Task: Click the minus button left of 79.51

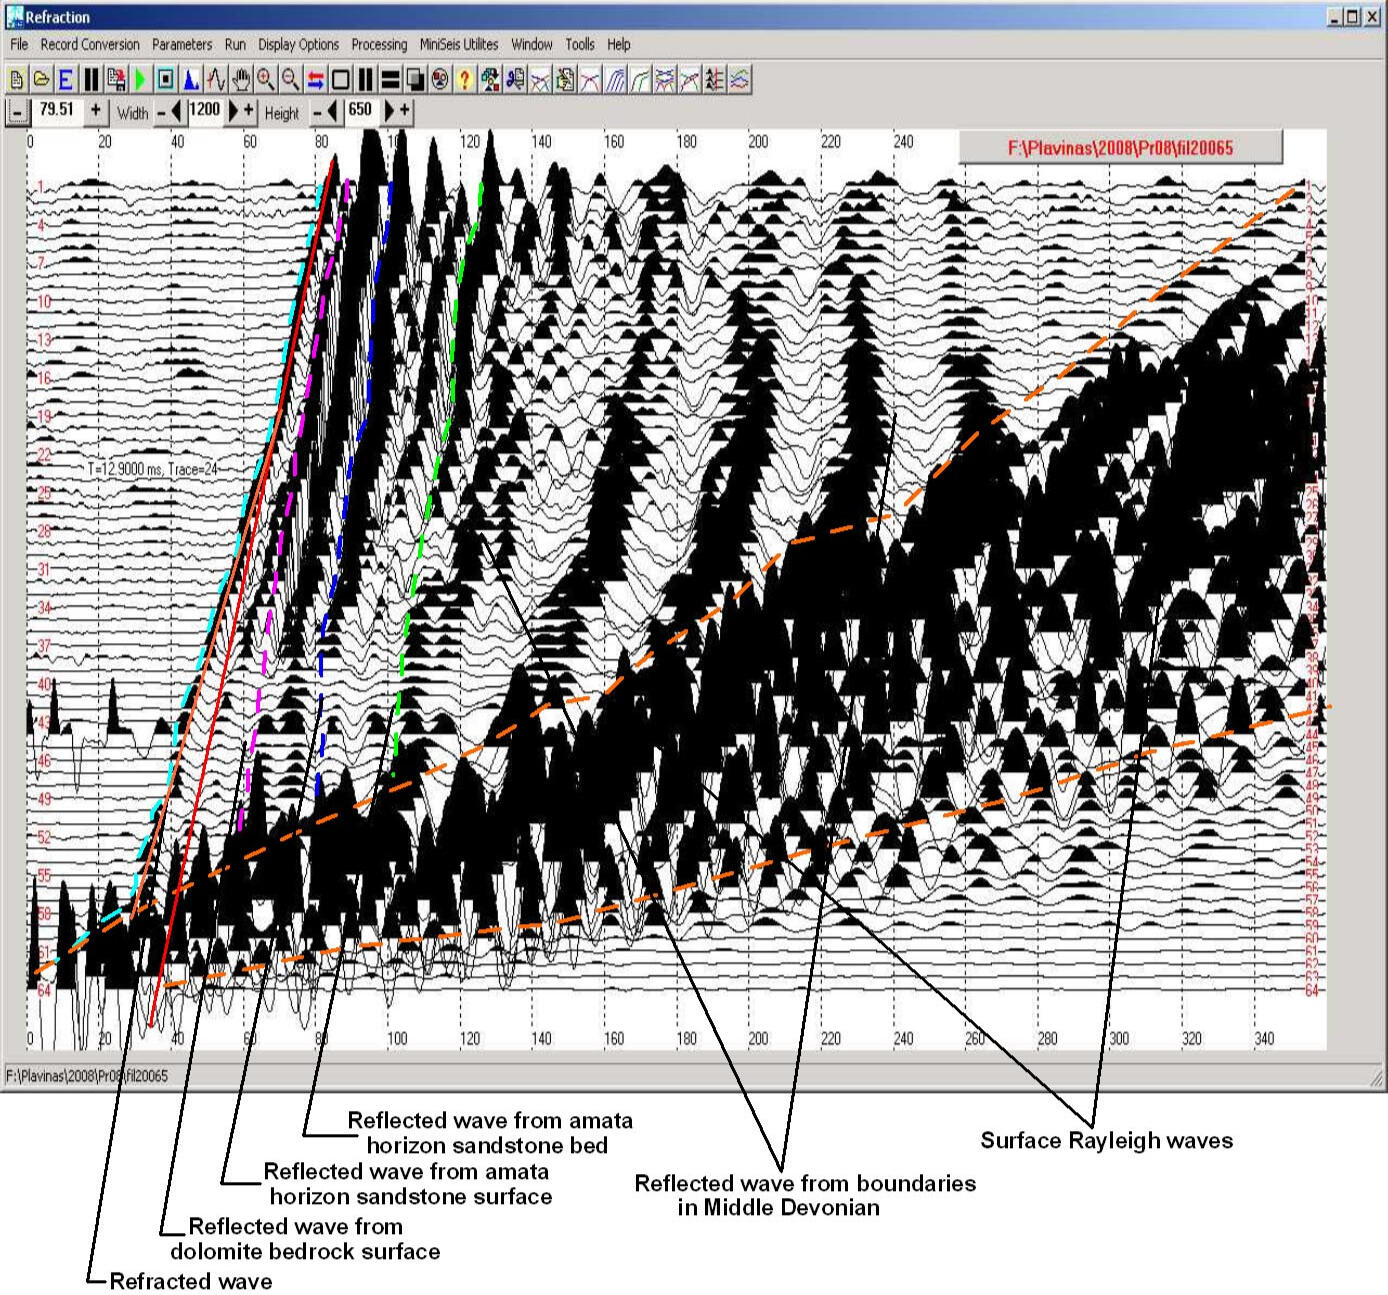Action: pyautogui.click(x=17, y=112)
